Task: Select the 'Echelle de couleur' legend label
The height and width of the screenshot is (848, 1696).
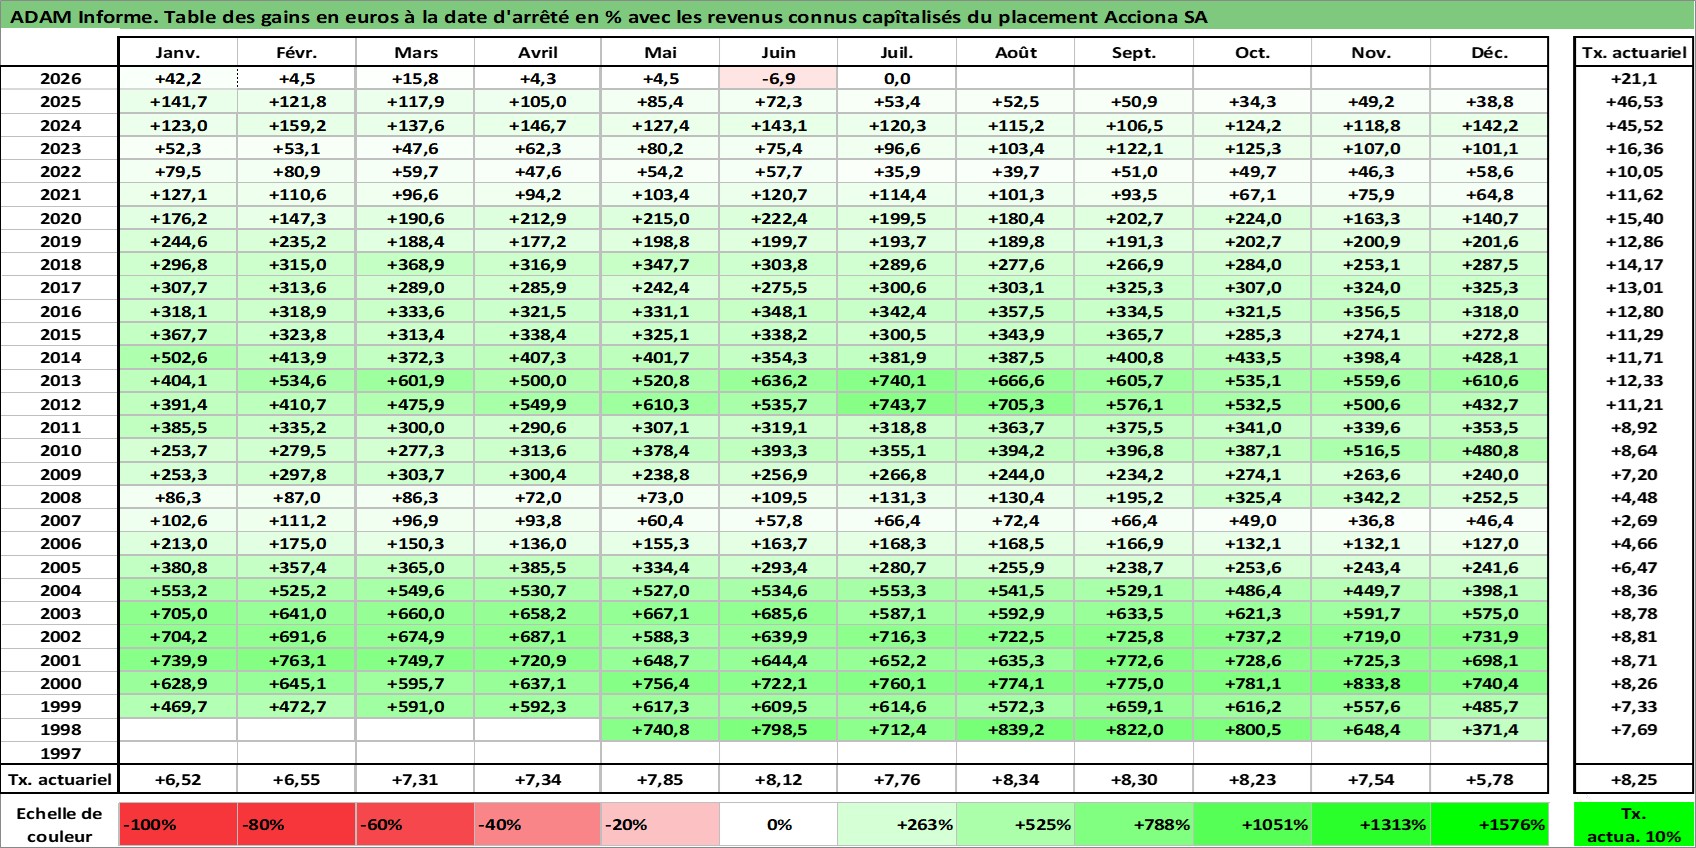Action: pyautogui.click(x=60, y=824)
